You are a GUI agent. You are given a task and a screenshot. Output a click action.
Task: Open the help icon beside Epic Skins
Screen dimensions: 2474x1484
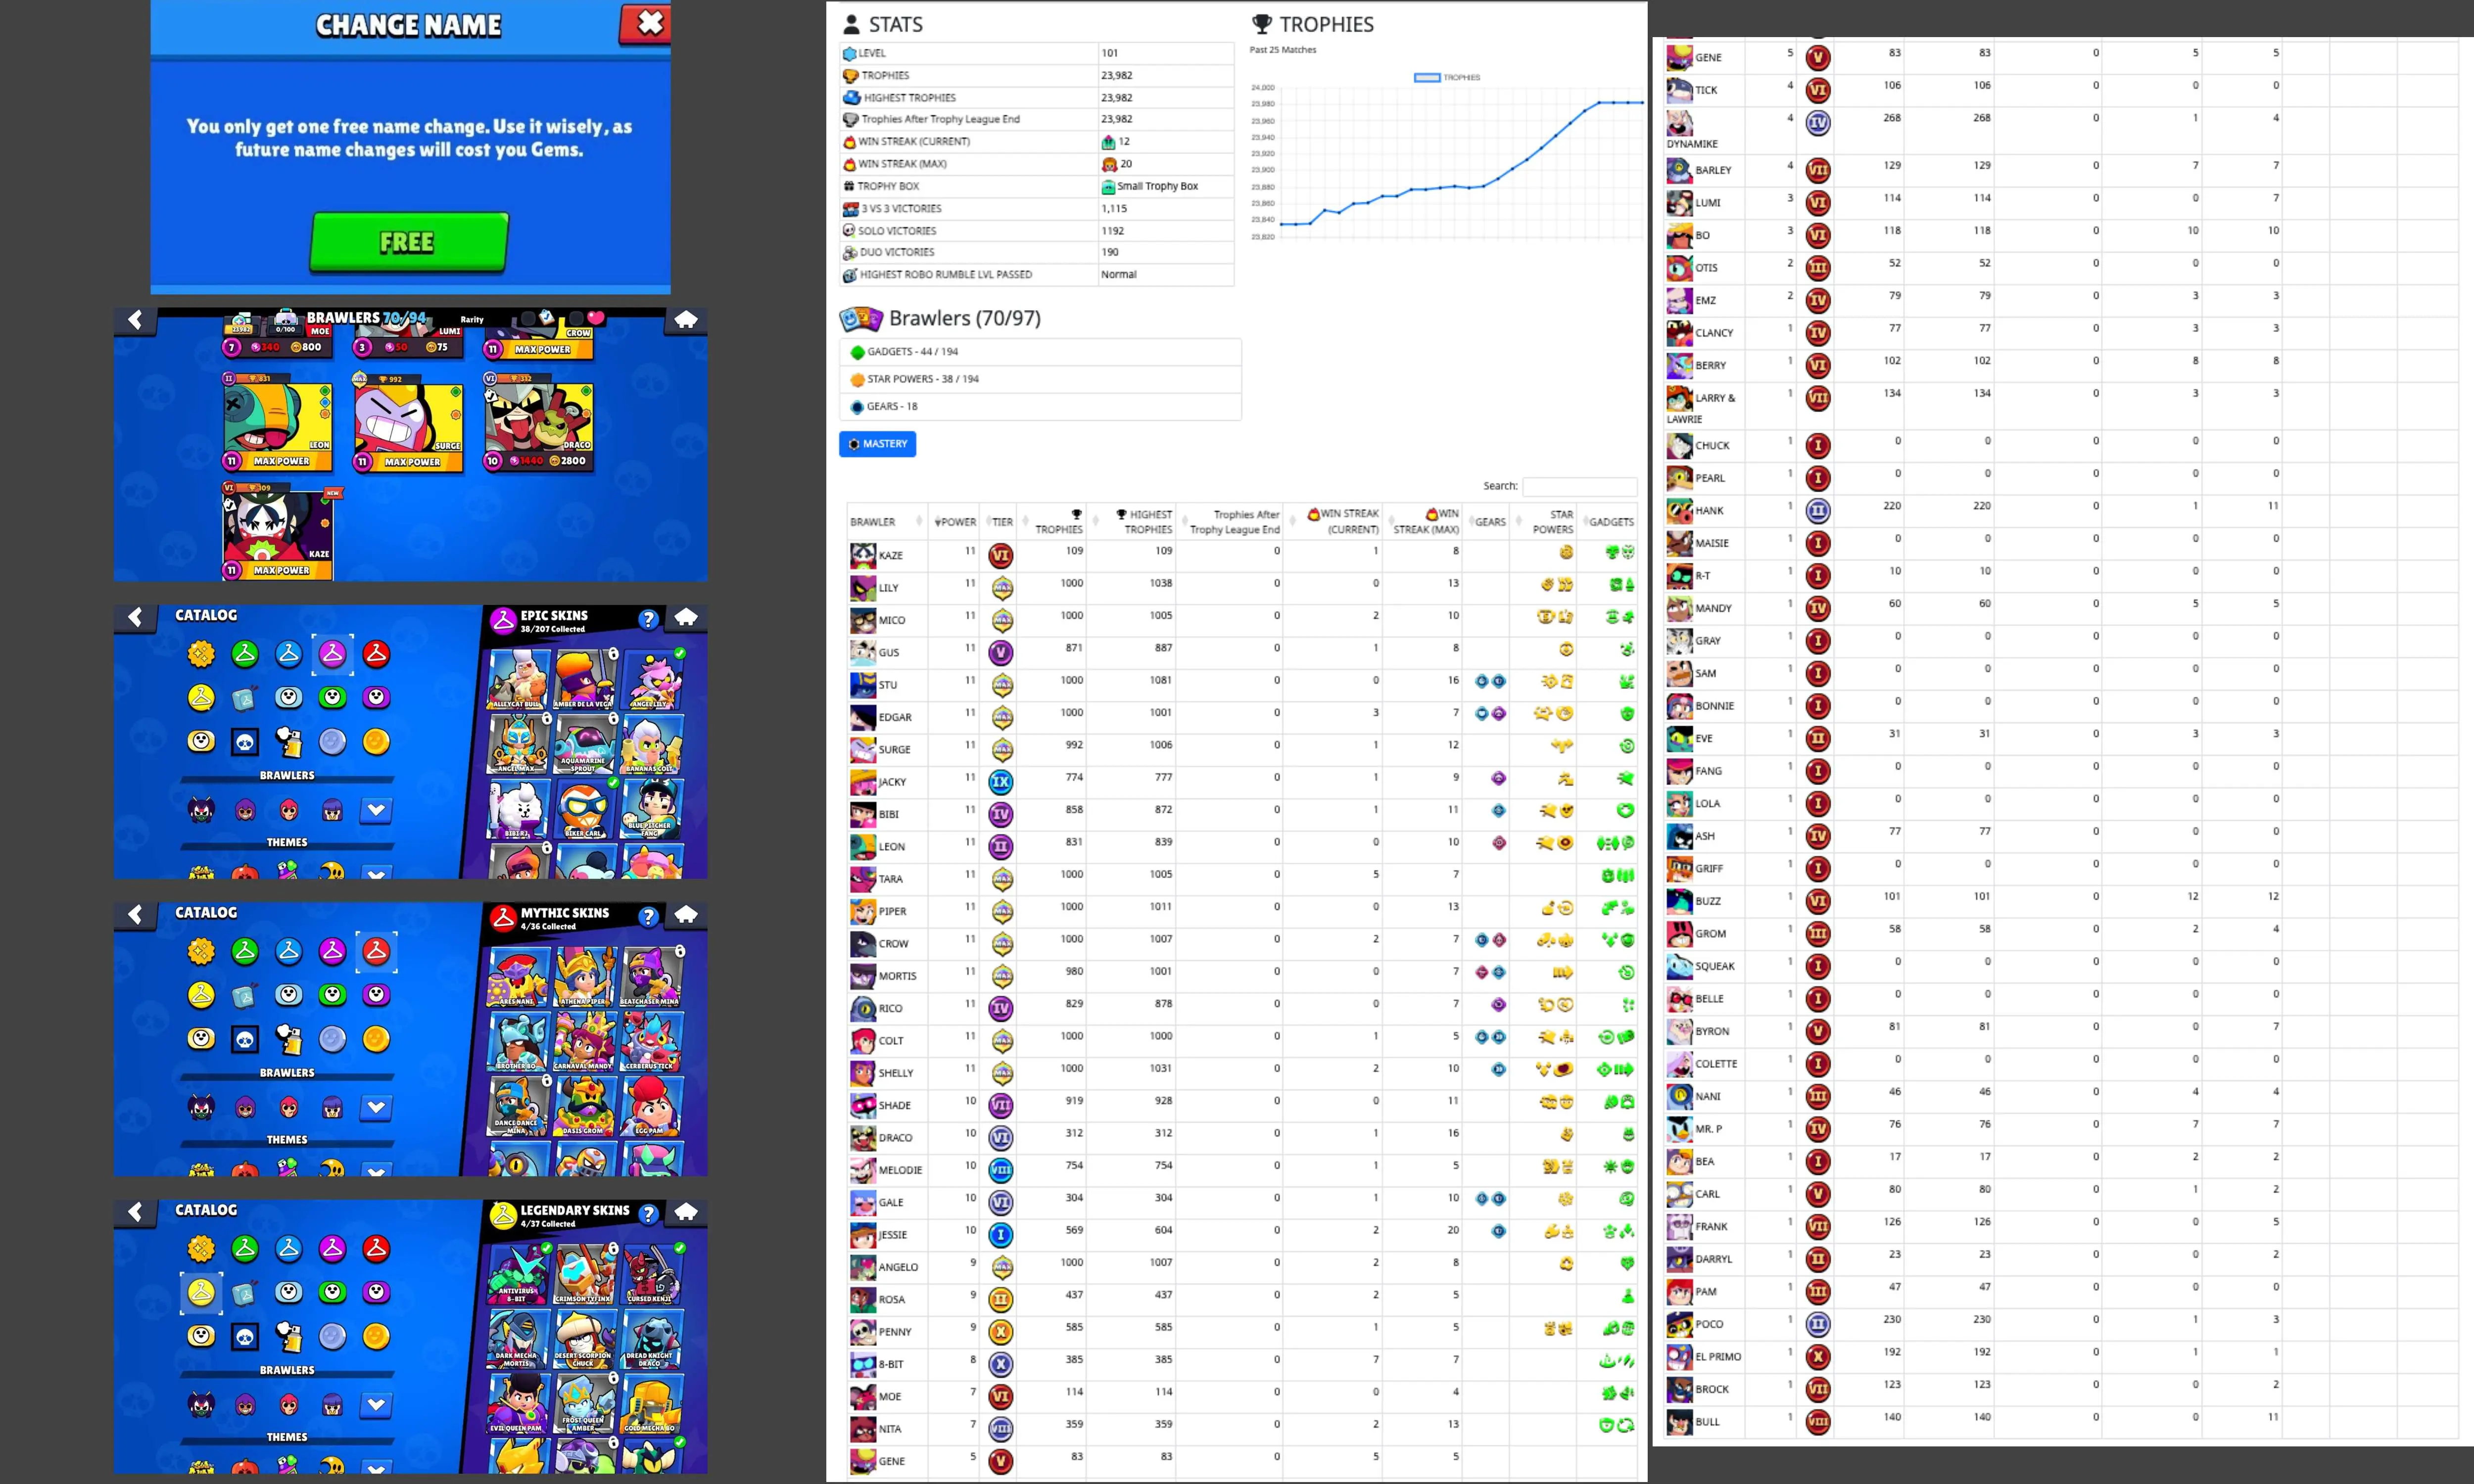tap(648, 619)
